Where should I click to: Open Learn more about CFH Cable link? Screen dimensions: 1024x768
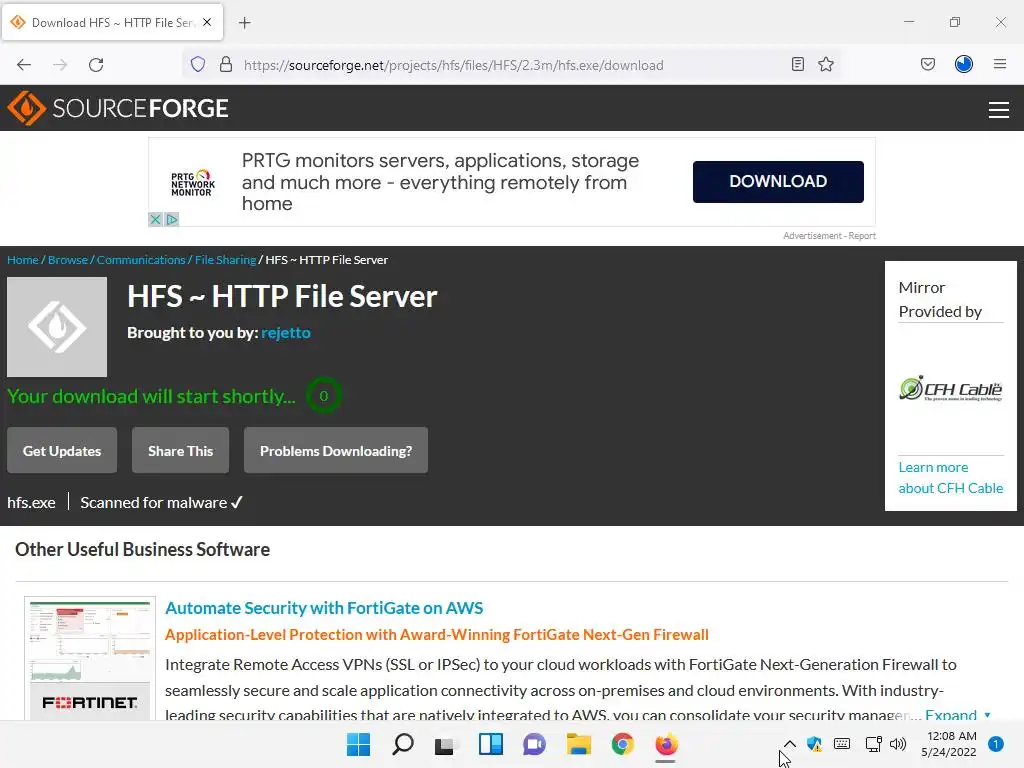tap(950, 477)
